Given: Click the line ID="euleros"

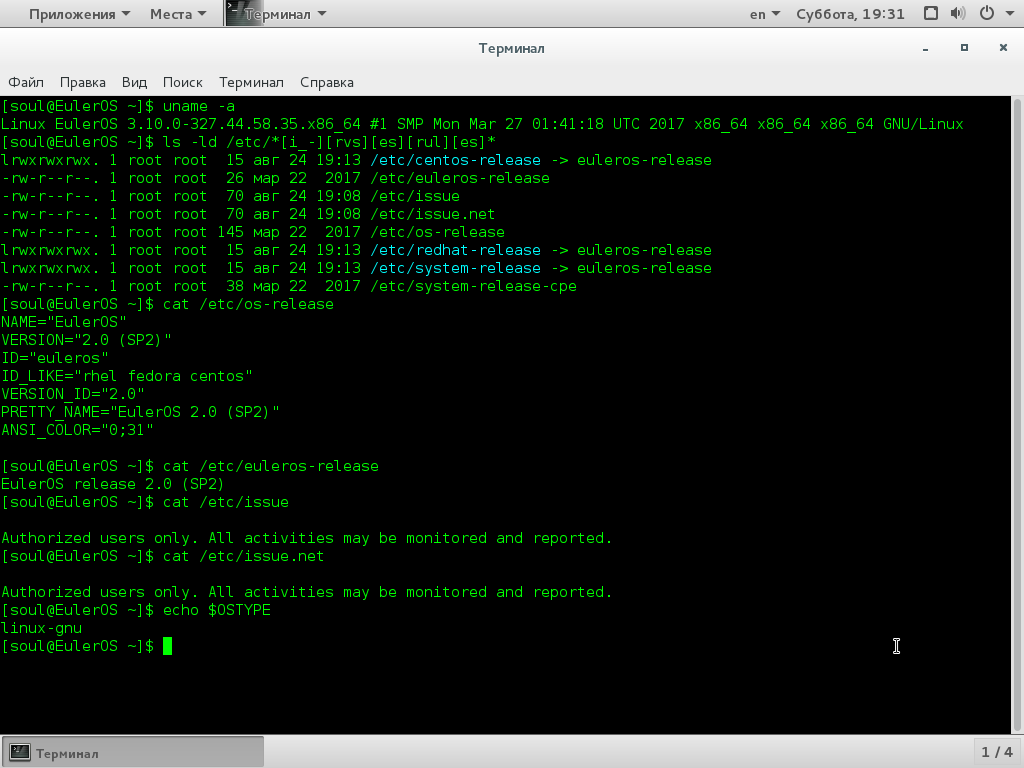Looking at the screenshot, I should pyautogui.click(x=54, y=358).
